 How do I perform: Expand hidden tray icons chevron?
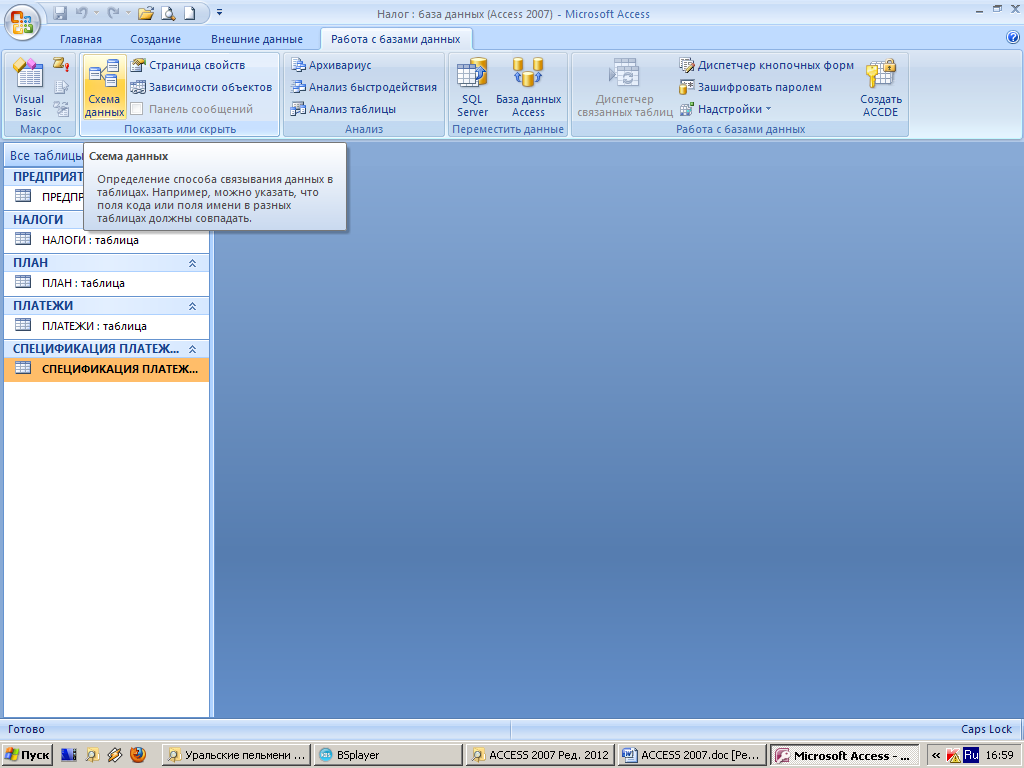pos(936,755)
